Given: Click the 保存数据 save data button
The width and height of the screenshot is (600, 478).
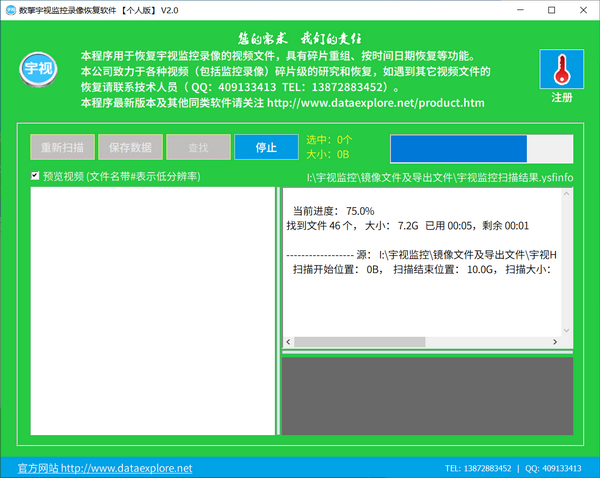Looking at the screenshot, I should click(130, 147).
